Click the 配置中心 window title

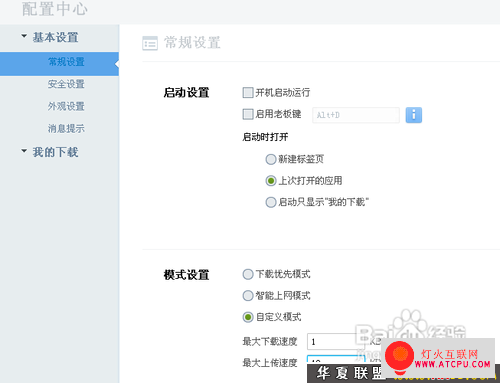coord(55,9)
